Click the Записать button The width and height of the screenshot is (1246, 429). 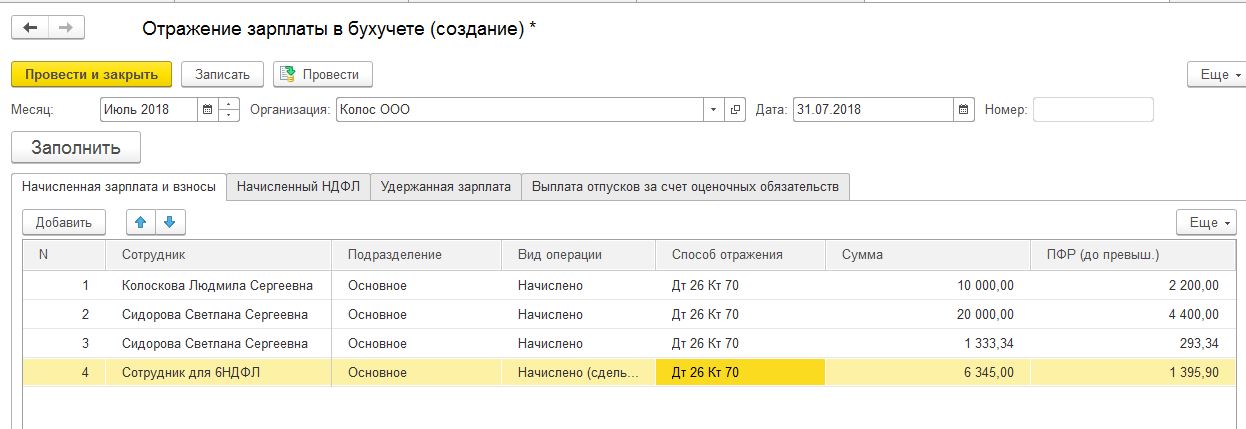pos(222,75)
